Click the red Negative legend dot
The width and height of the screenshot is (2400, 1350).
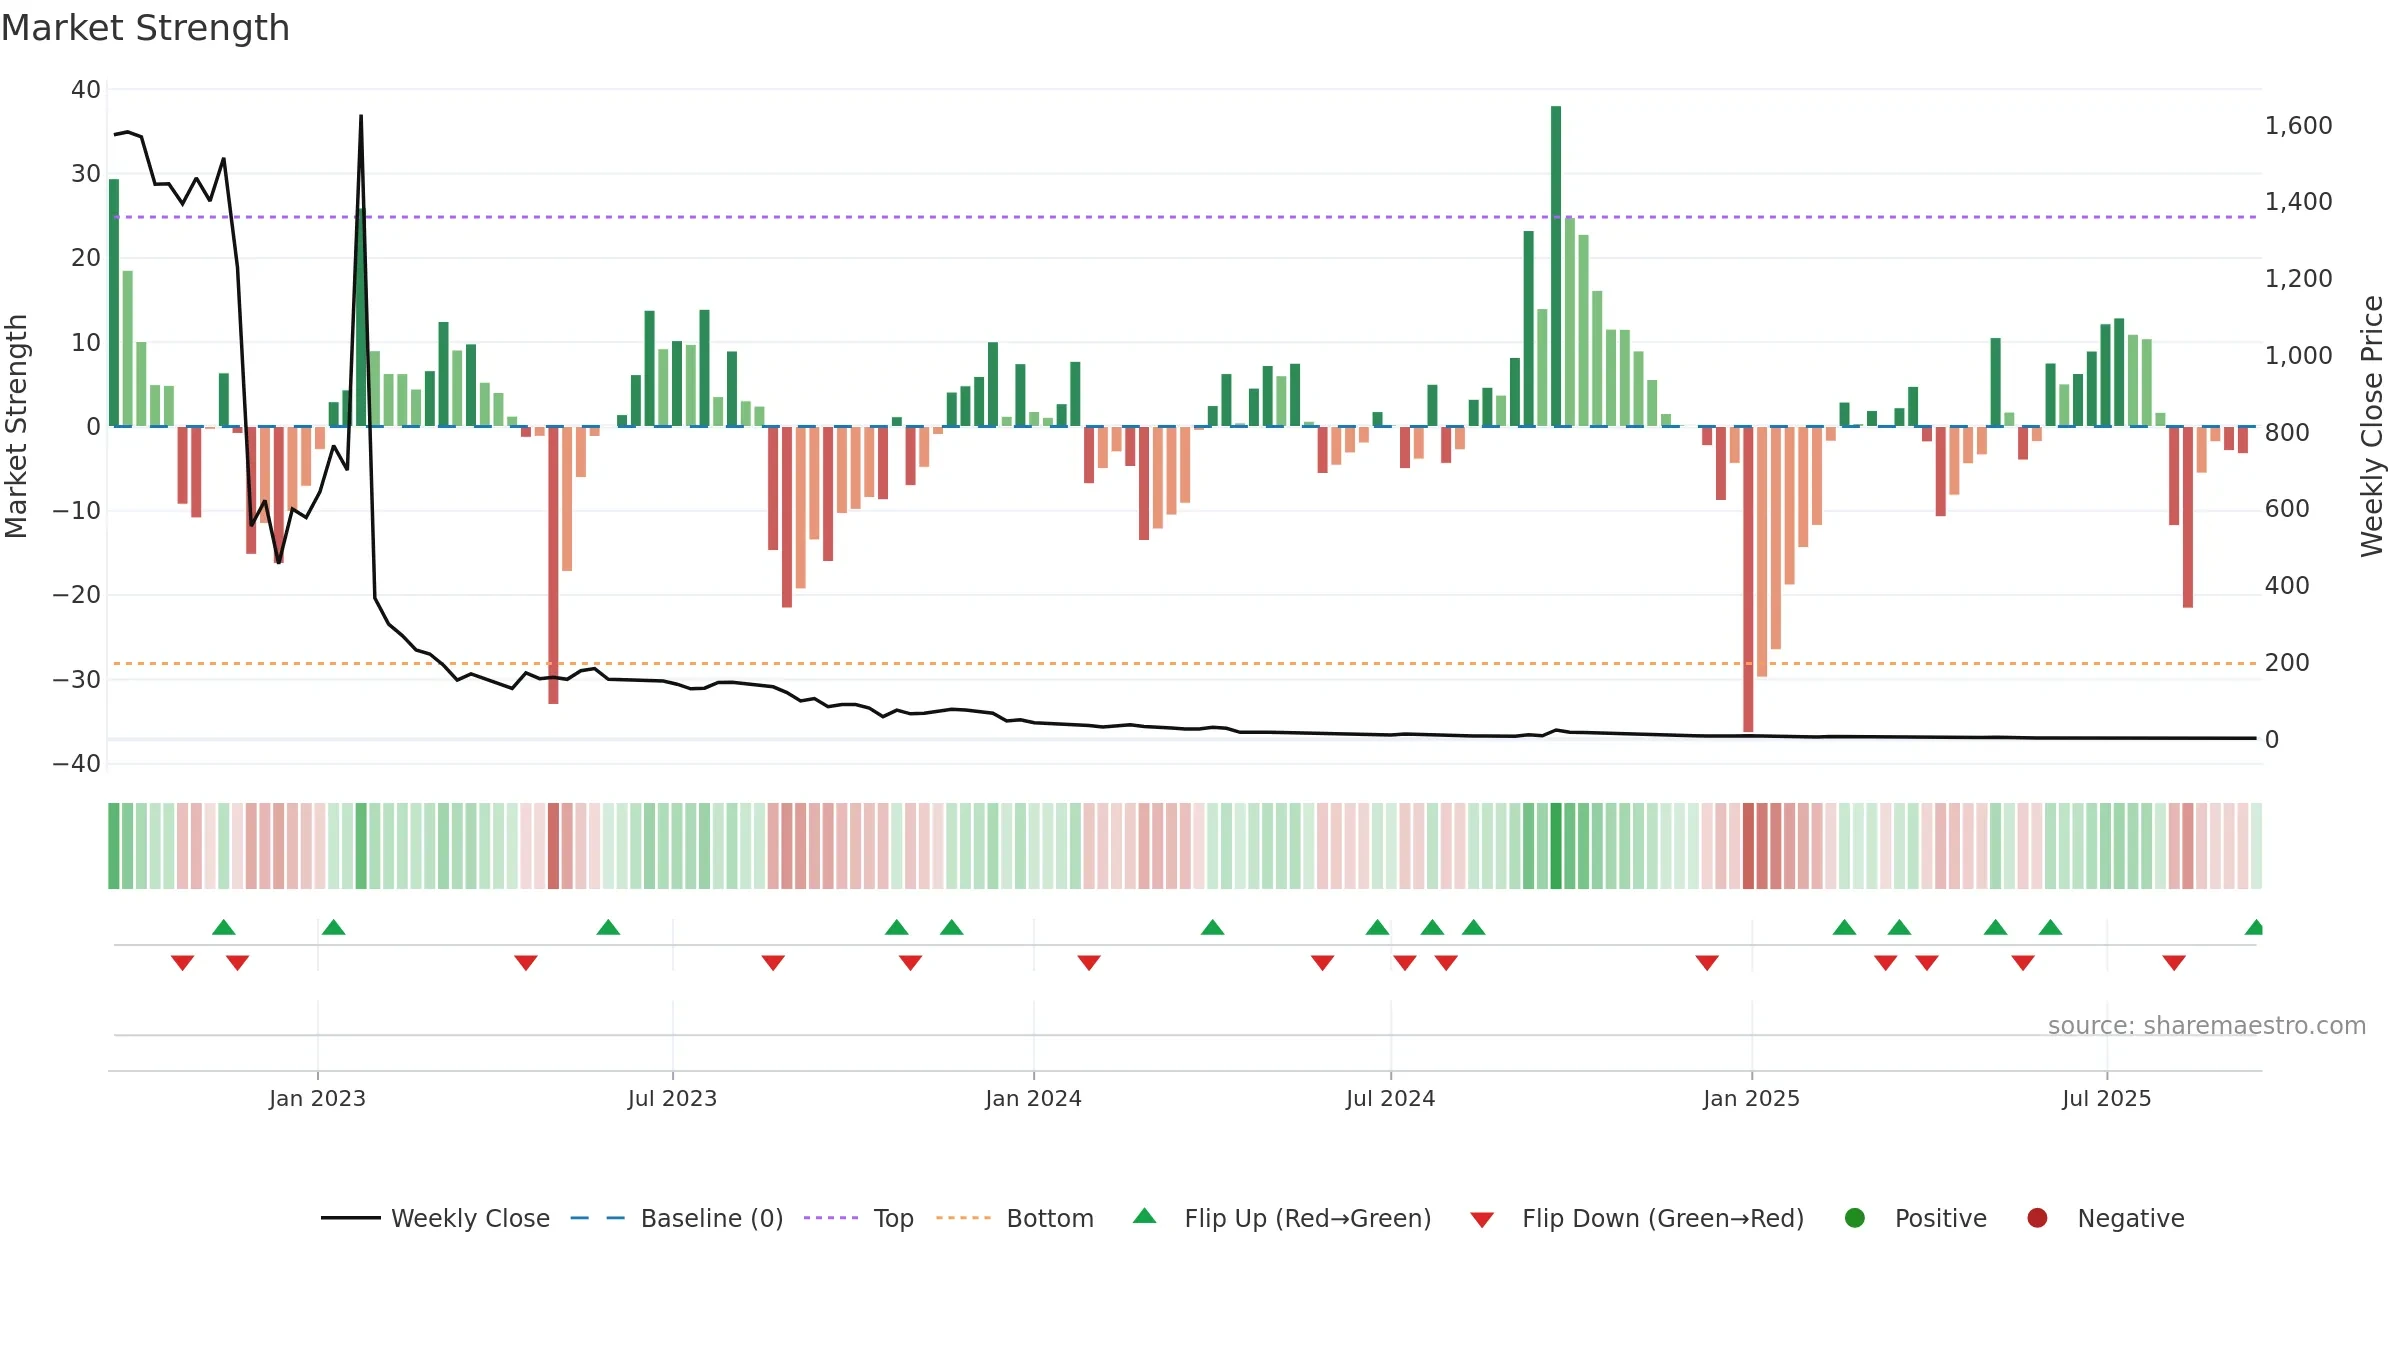[x=2037, y=1218]
